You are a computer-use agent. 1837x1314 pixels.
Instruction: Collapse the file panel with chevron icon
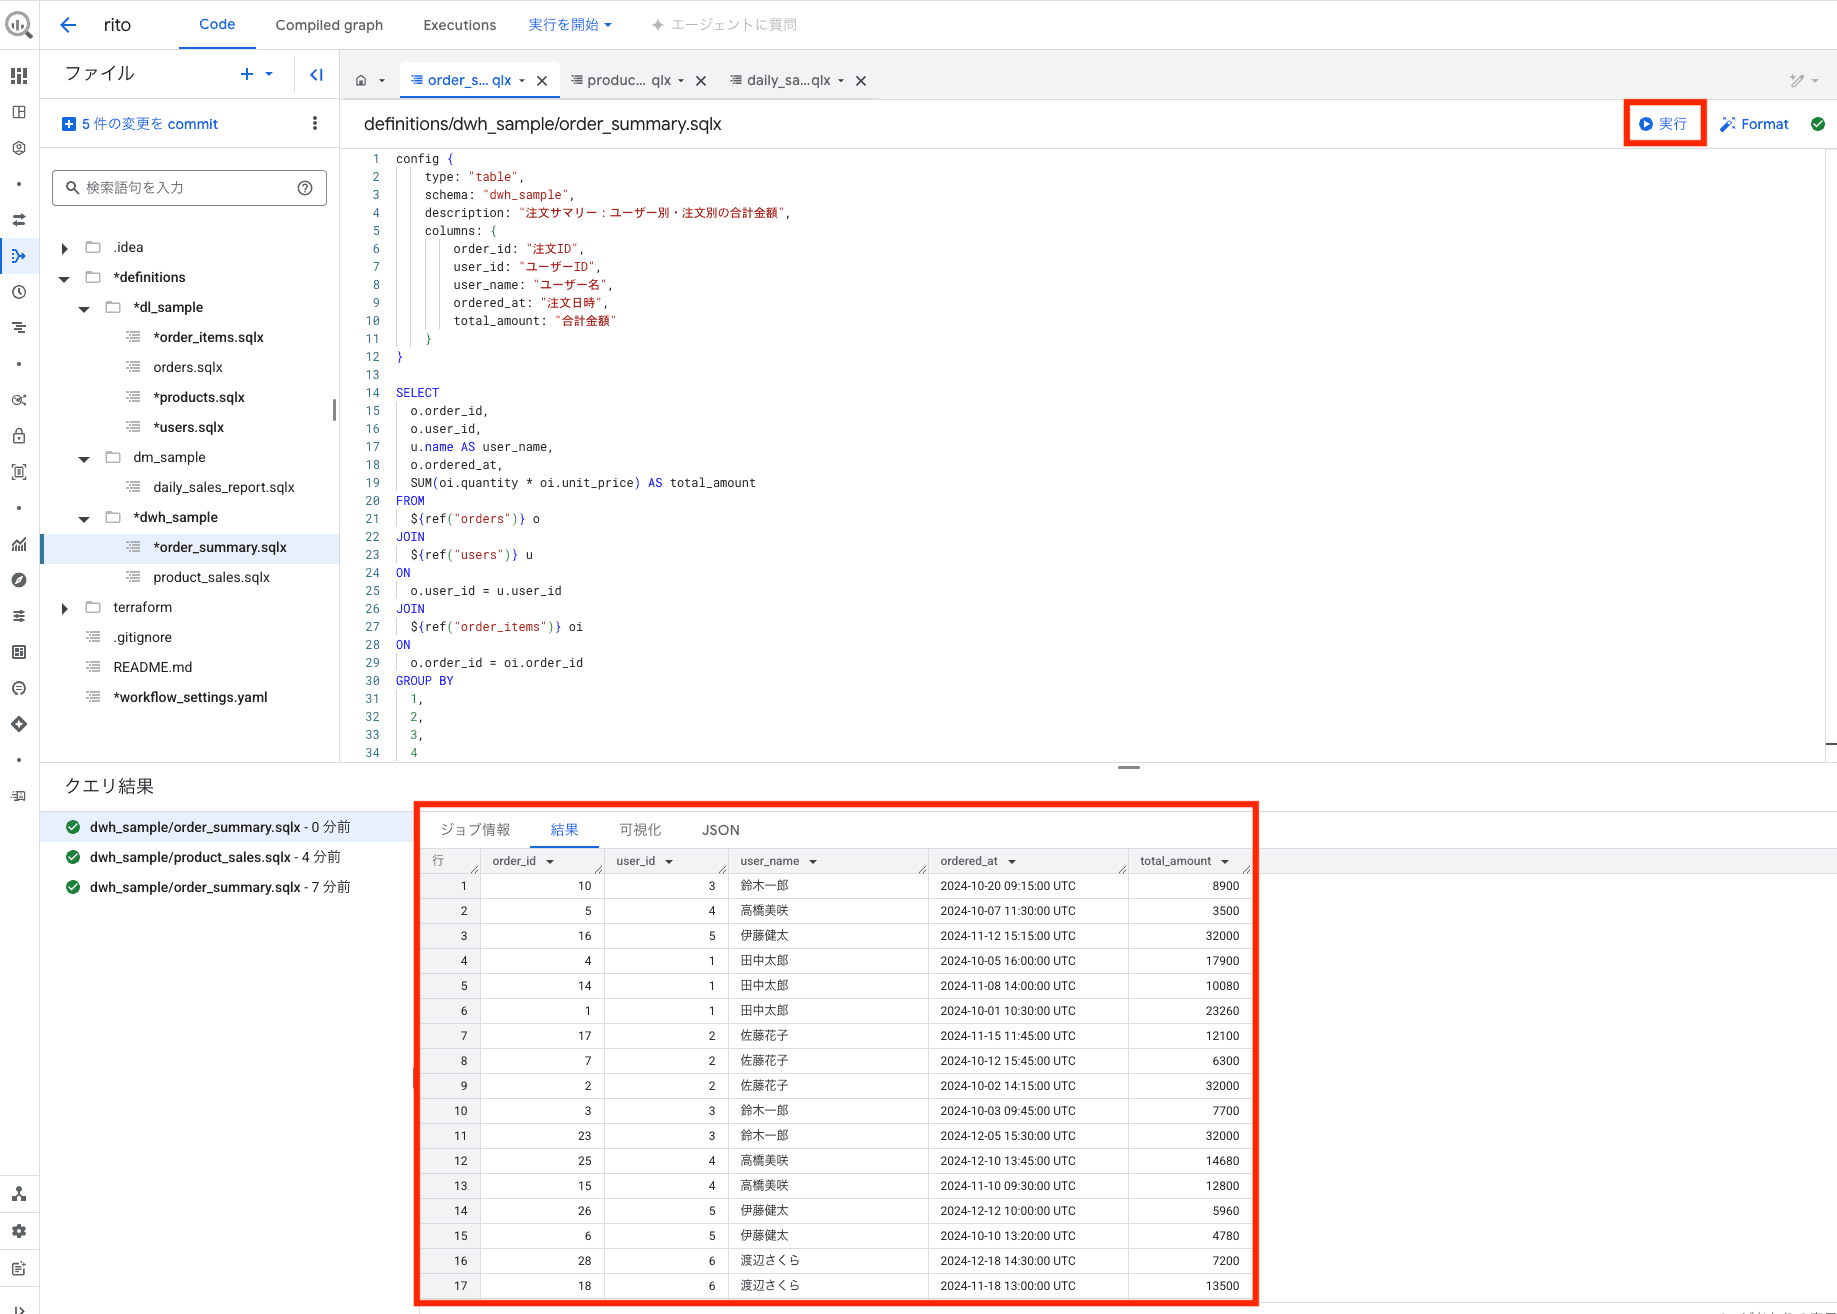(x=316, y=74)
